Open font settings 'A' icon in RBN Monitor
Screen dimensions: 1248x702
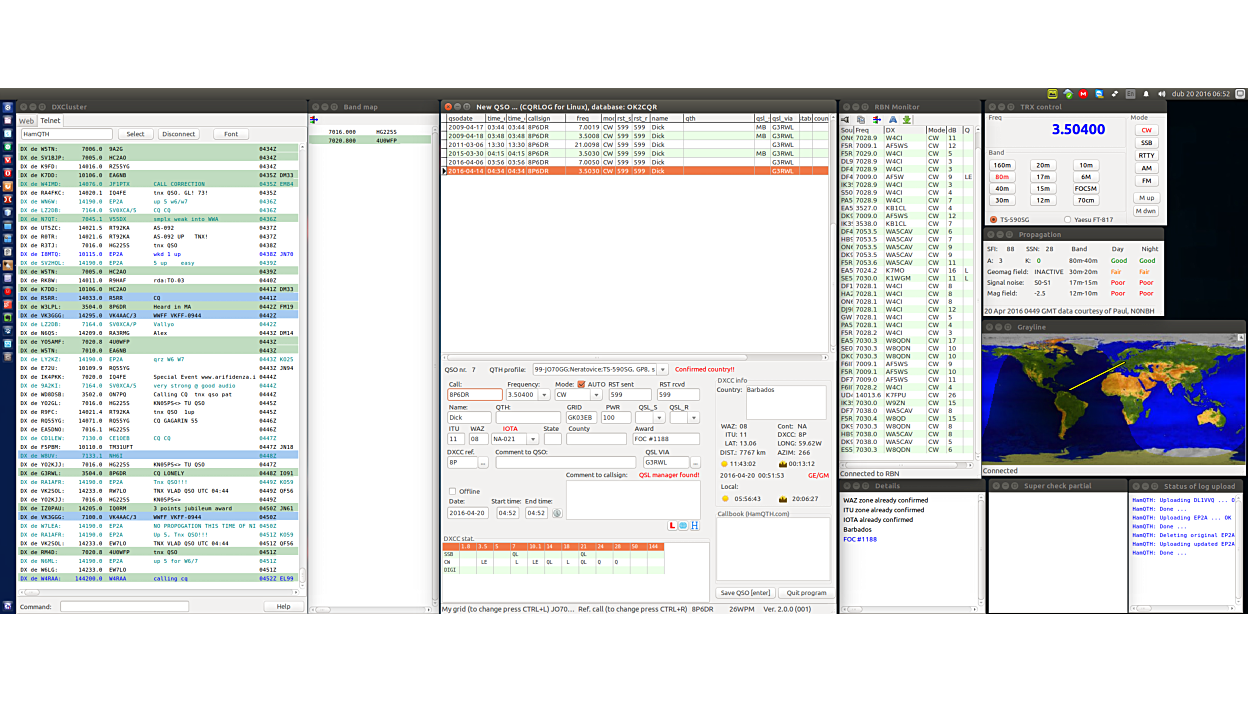pos(892,120)
